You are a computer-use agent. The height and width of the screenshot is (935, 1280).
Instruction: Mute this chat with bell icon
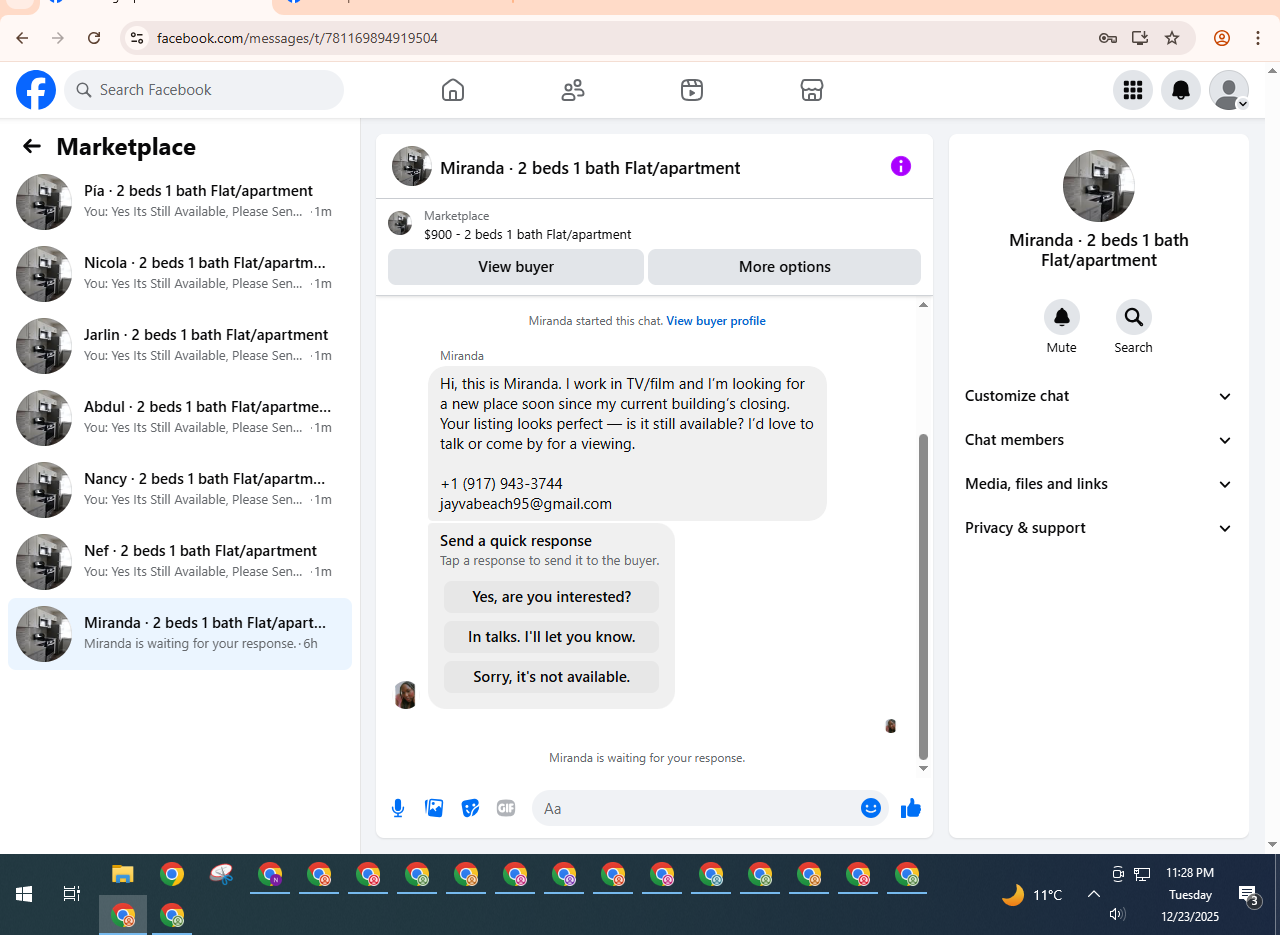pyautogui.click(x=1062, y=317)
